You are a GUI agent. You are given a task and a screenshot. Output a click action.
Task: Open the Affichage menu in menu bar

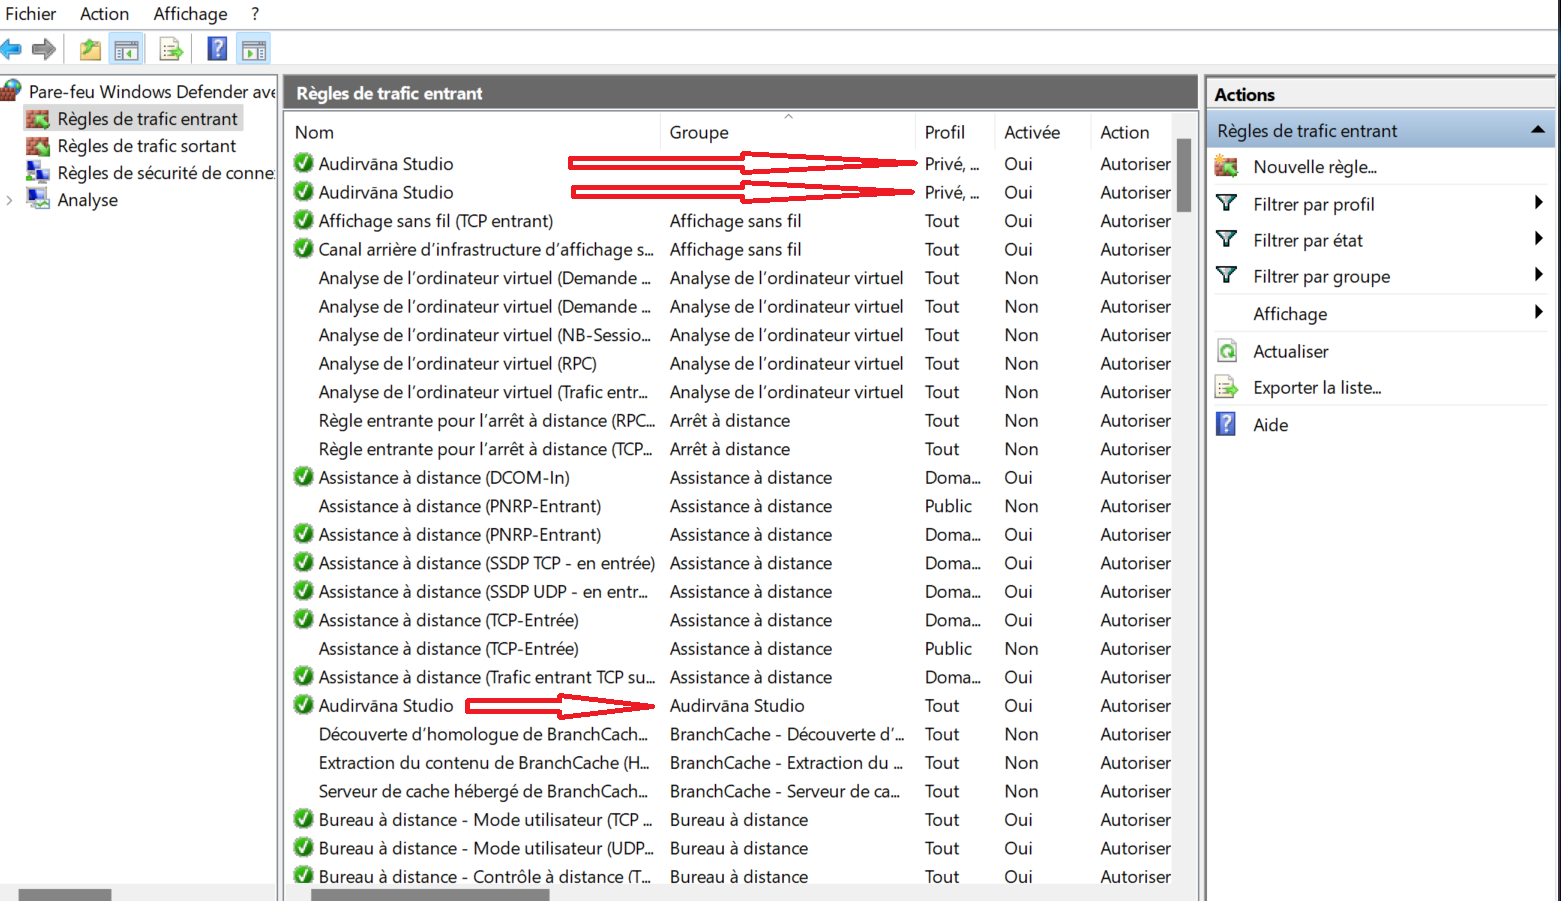(190, 14)
